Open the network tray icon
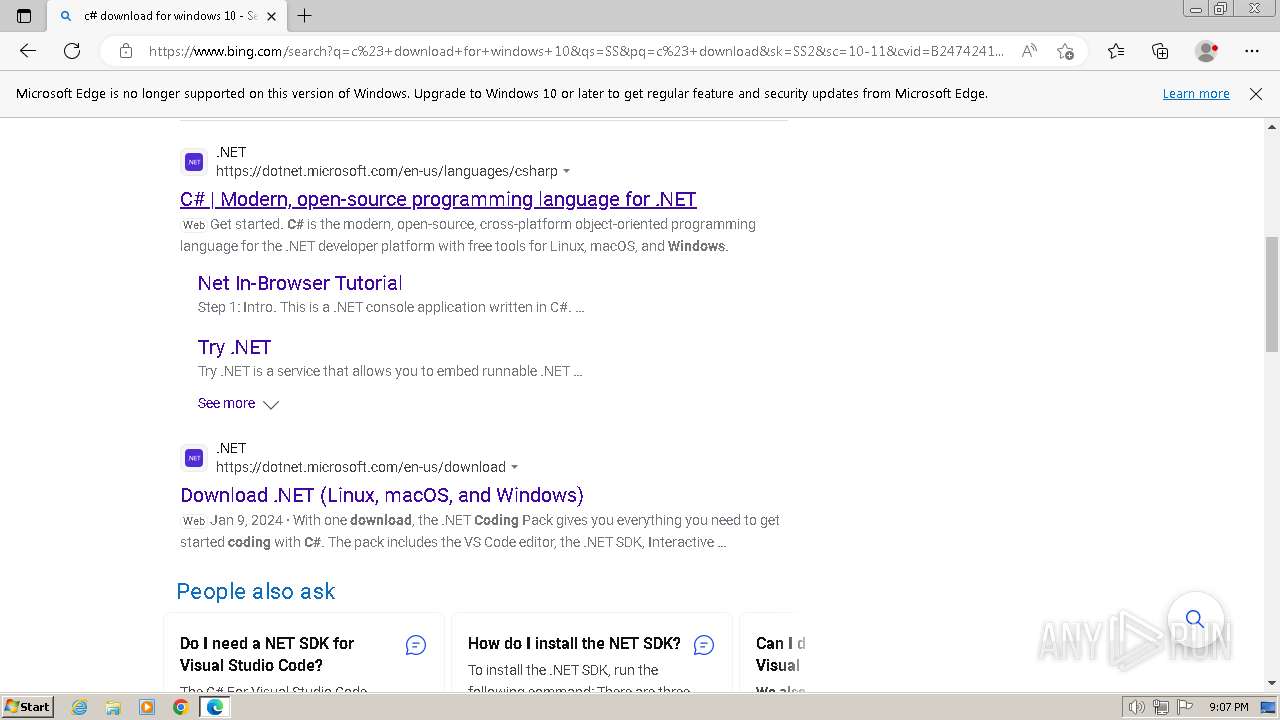Image resolution: width=1280 pixels, height=720 pixels. [x=1160, y=707]
